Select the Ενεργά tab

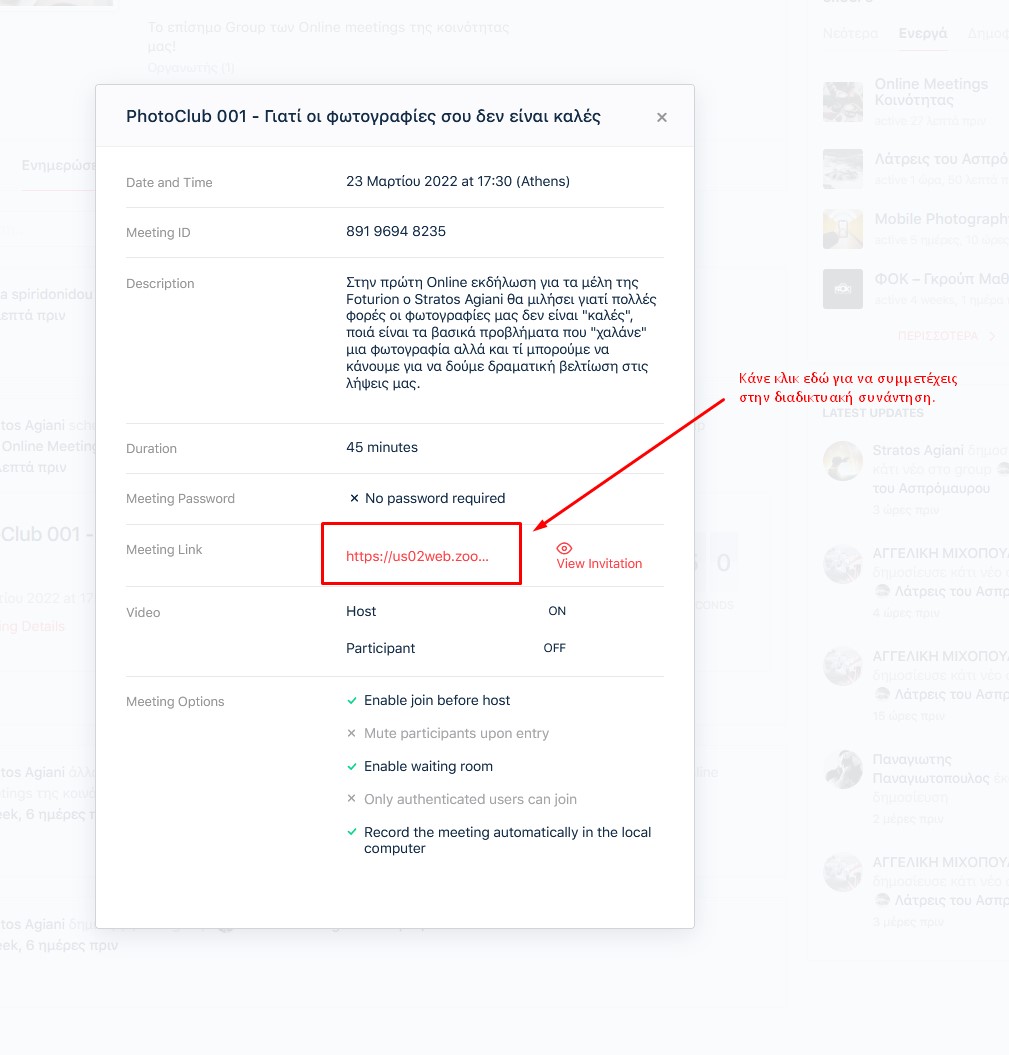coord(922,33)
